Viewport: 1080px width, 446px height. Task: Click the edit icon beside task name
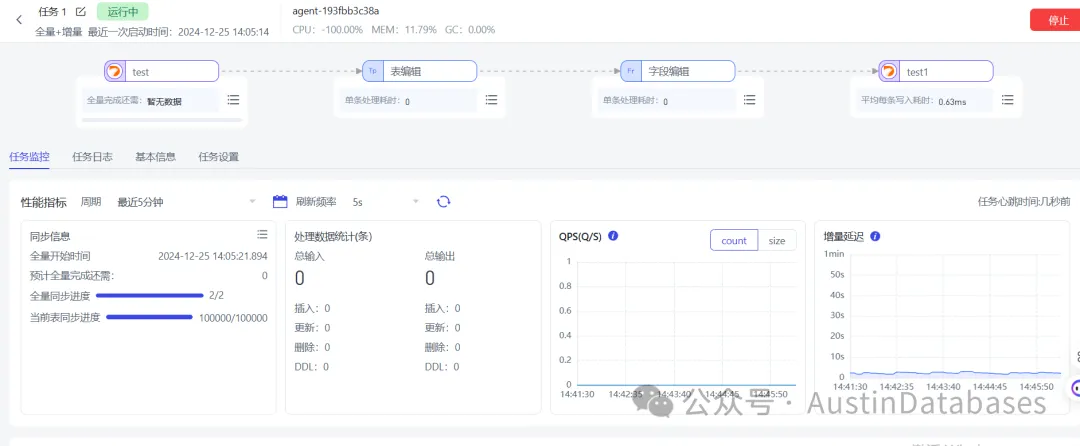point(81,12)
